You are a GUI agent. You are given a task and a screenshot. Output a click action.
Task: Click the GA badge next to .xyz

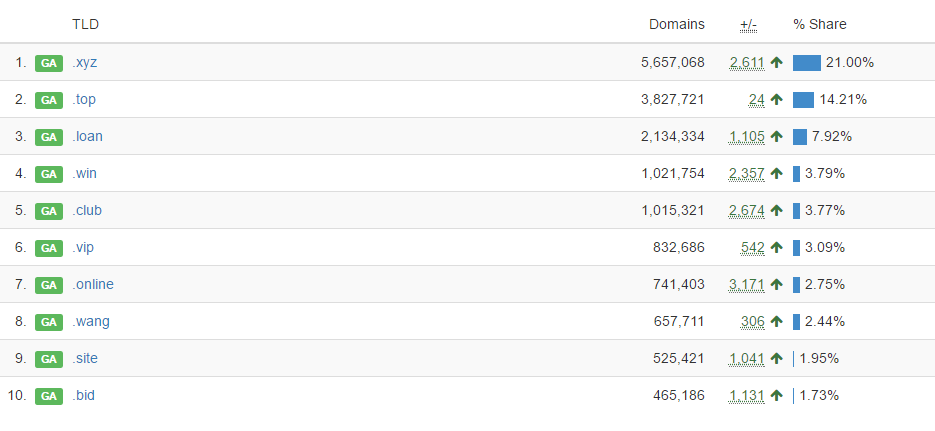point(48,63)
